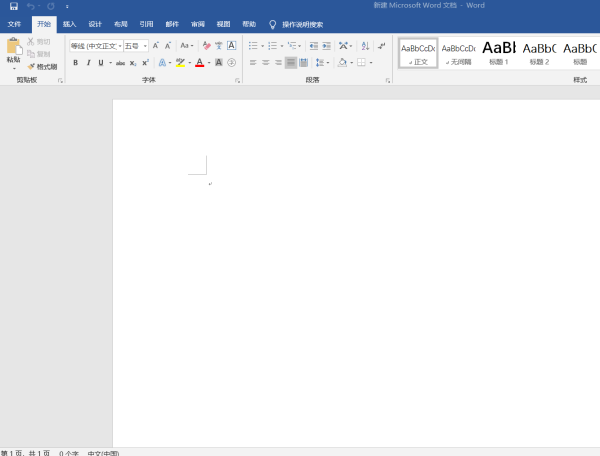The height and width of the screenshot is (456, 600).
Task: Switch to the 布局 tab
Action: click(121, 23)
